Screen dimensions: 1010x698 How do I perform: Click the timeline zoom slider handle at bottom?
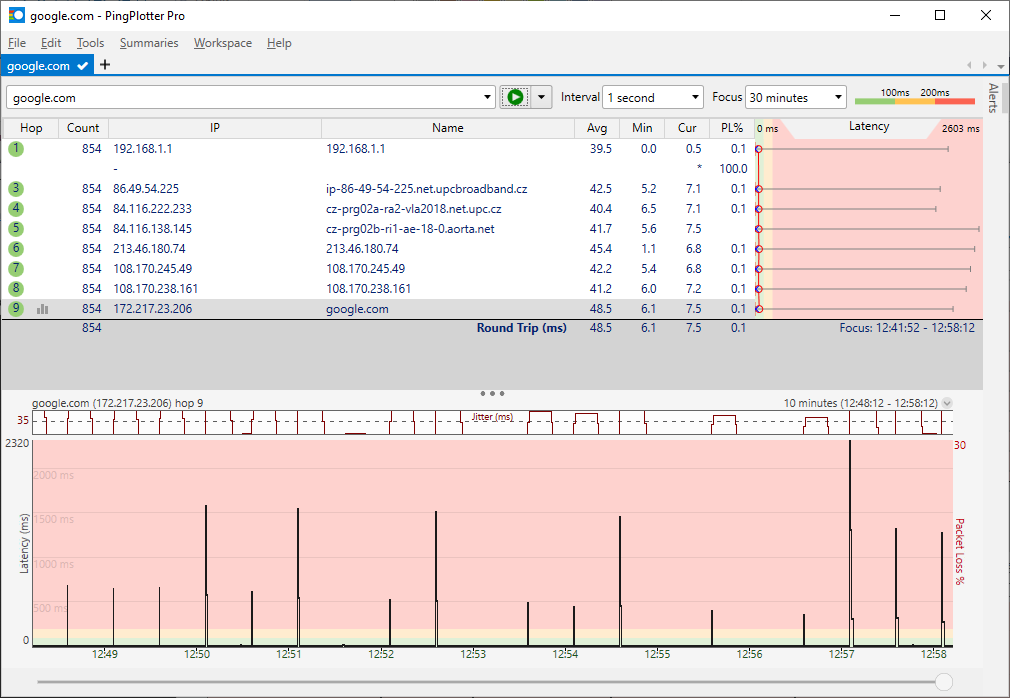pos(943,681)
